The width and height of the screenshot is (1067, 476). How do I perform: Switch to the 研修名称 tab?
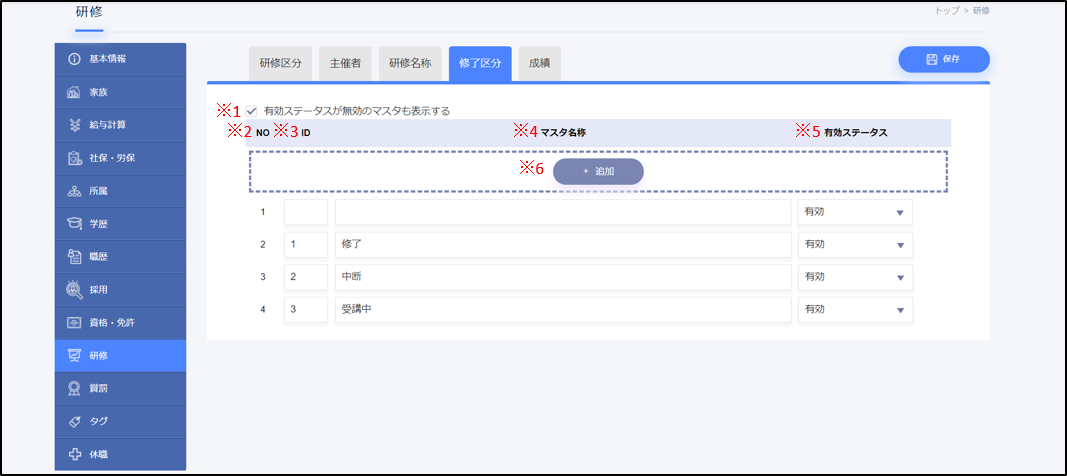tap(410, 63)
